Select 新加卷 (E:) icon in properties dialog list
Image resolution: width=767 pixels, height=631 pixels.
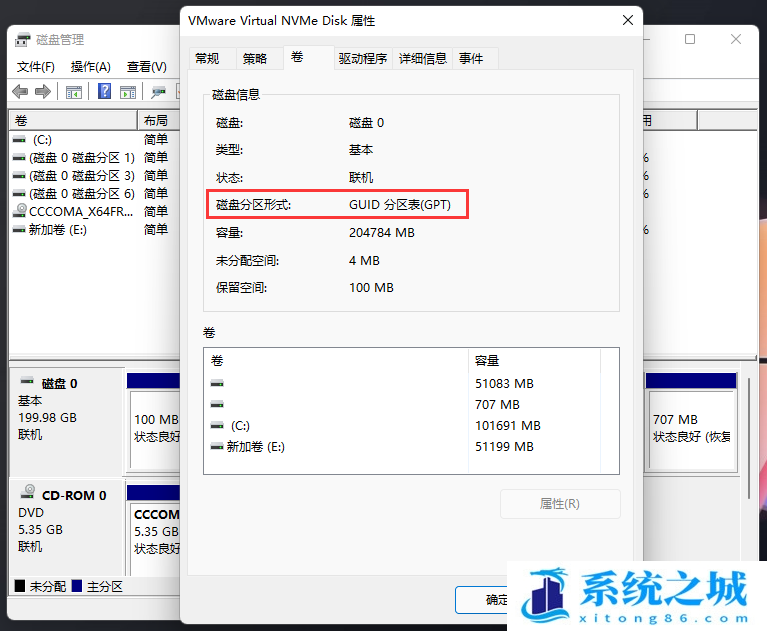click(x=217, y=447)
